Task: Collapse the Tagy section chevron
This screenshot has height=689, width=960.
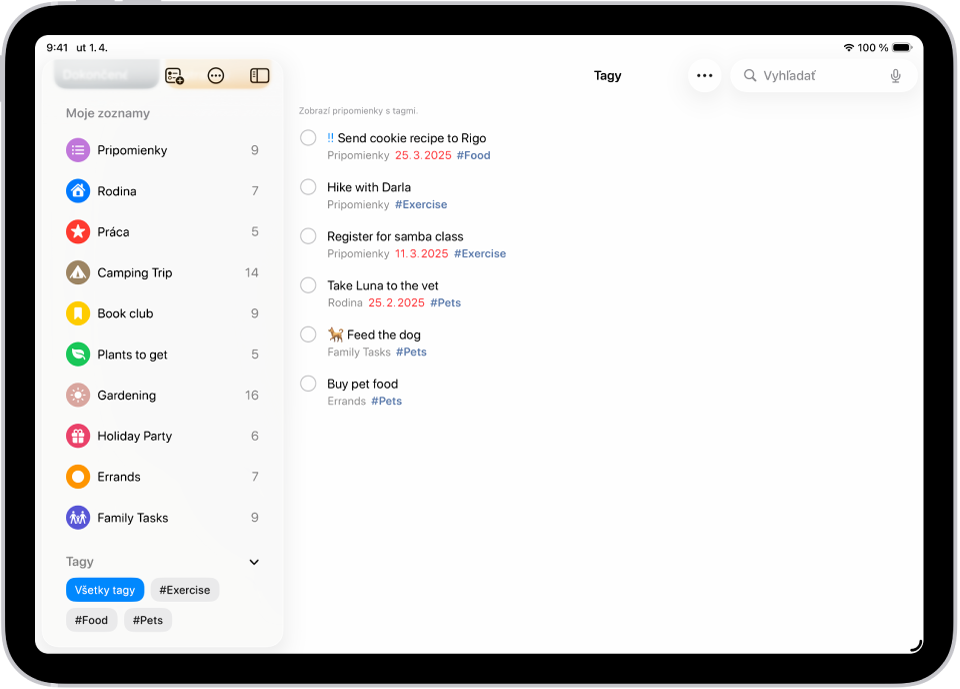Action: coord(254,562)
